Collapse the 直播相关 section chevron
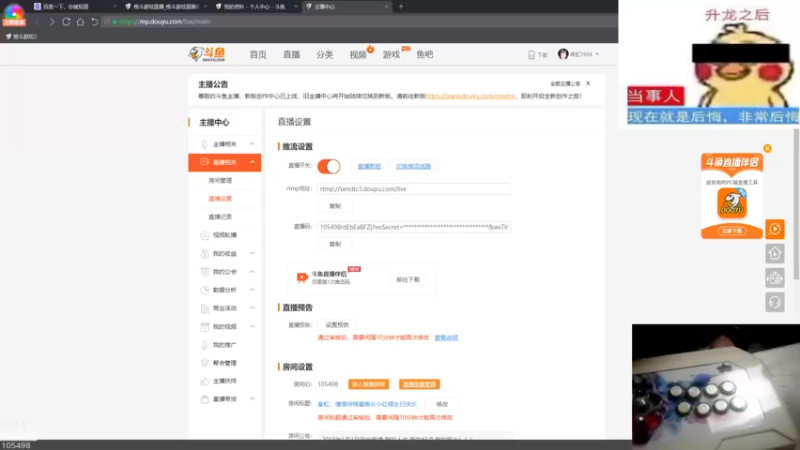800x450 pixels. click(x=252, y=162)
